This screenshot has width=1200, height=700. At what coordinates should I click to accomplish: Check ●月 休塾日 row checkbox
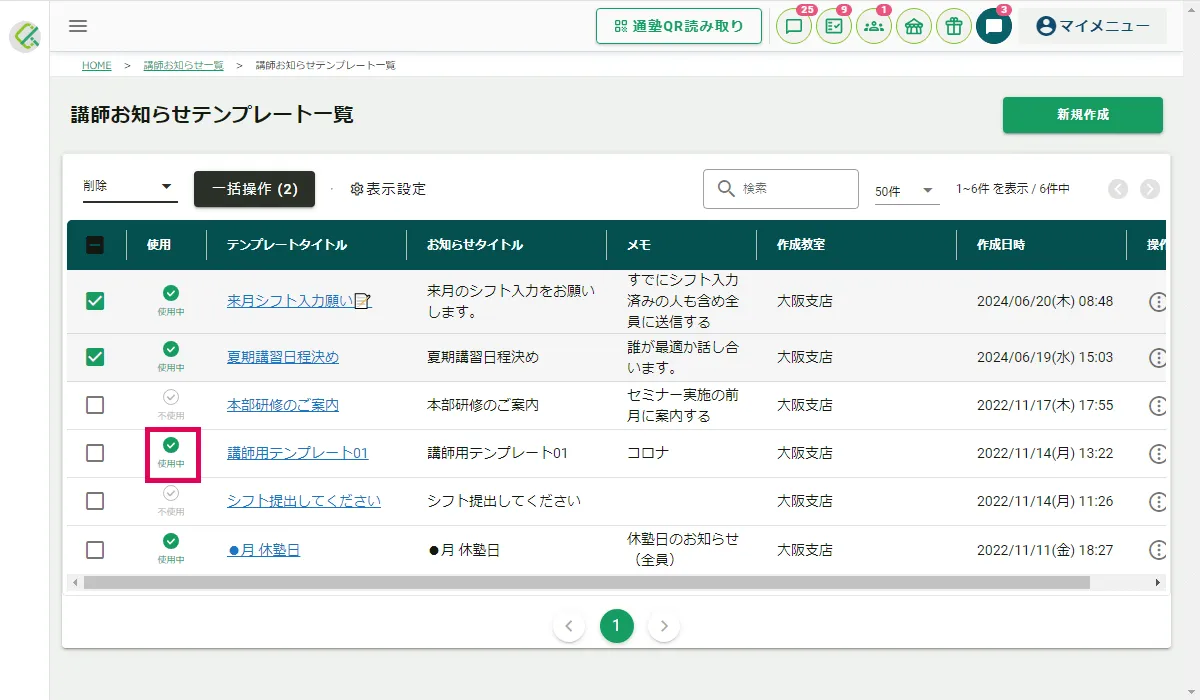click(95, 549)
